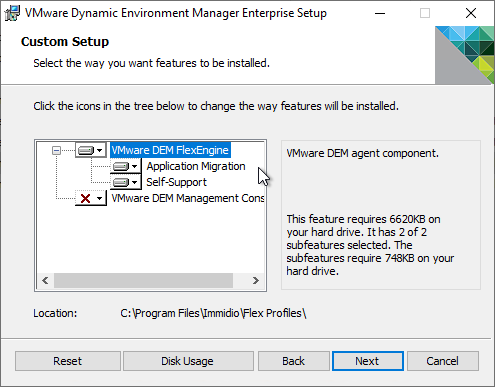Click the feature tree right scroll arrow
Image resolution: width=495 pixels, height=387 pixels.
point(256,281)
